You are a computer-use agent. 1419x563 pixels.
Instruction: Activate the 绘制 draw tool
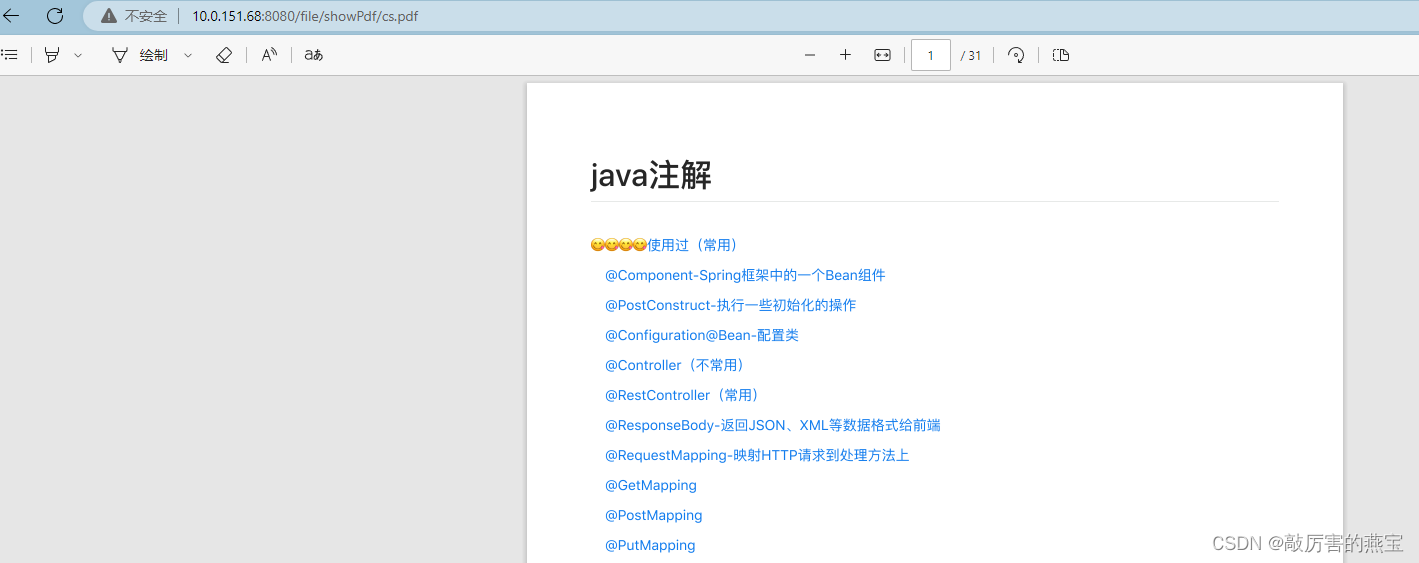[x=140, y=55]
